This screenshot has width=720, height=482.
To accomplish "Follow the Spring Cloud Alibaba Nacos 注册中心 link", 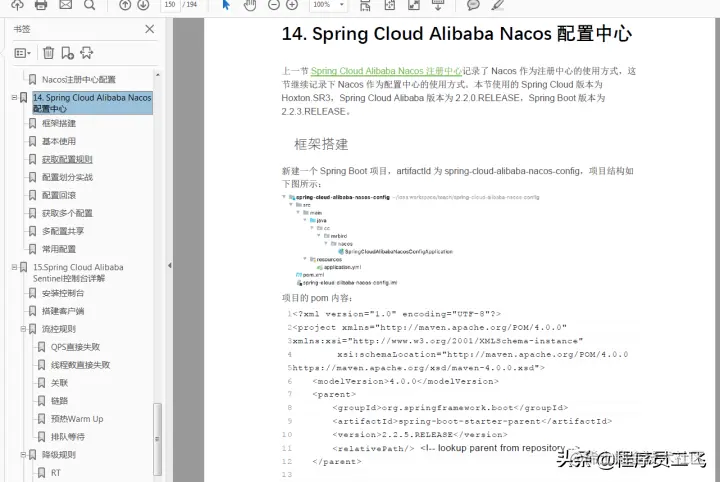I will pyautogui.click(x=386, y=71).
